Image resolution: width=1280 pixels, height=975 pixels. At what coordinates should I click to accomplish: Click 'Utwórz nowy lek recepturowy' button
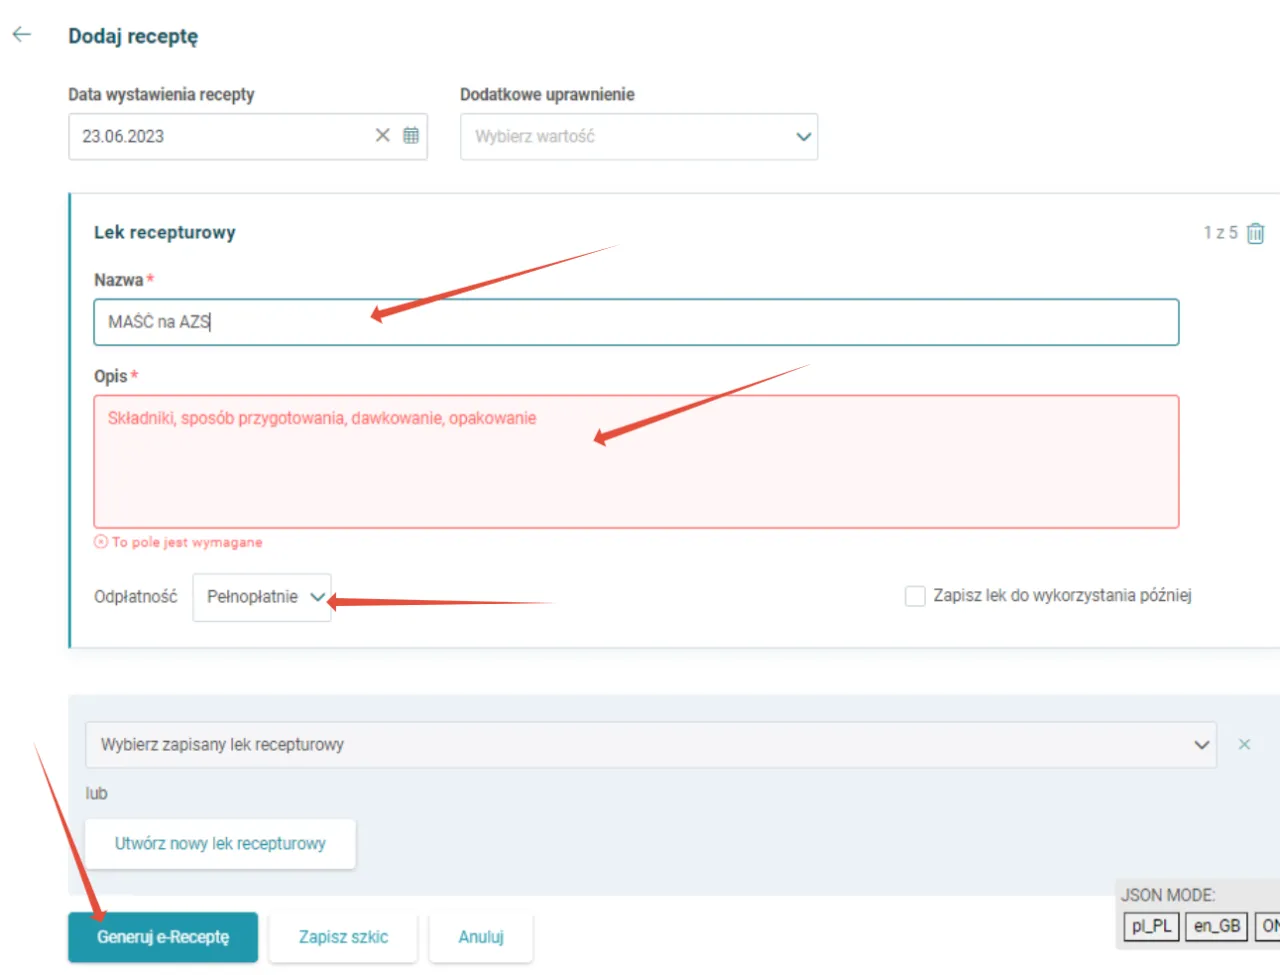tap(220, 844)
